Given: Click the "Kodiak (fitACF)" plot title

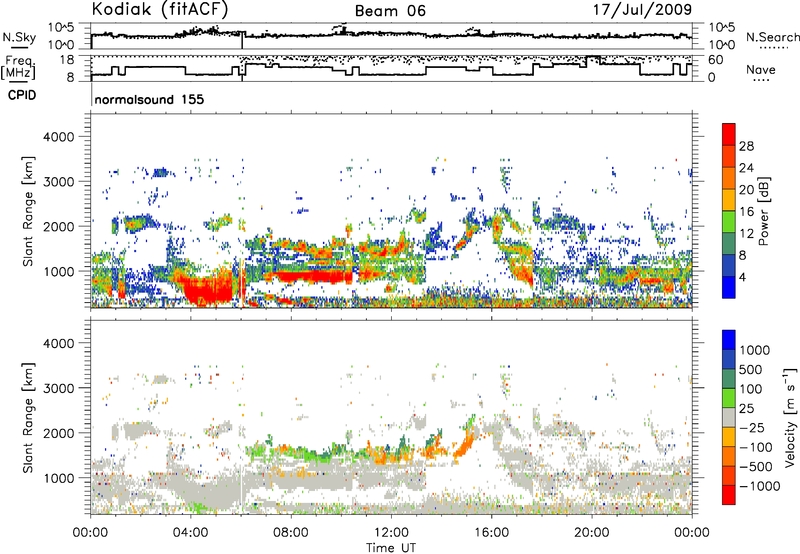Looking at the screenshot, I should 160,9.
